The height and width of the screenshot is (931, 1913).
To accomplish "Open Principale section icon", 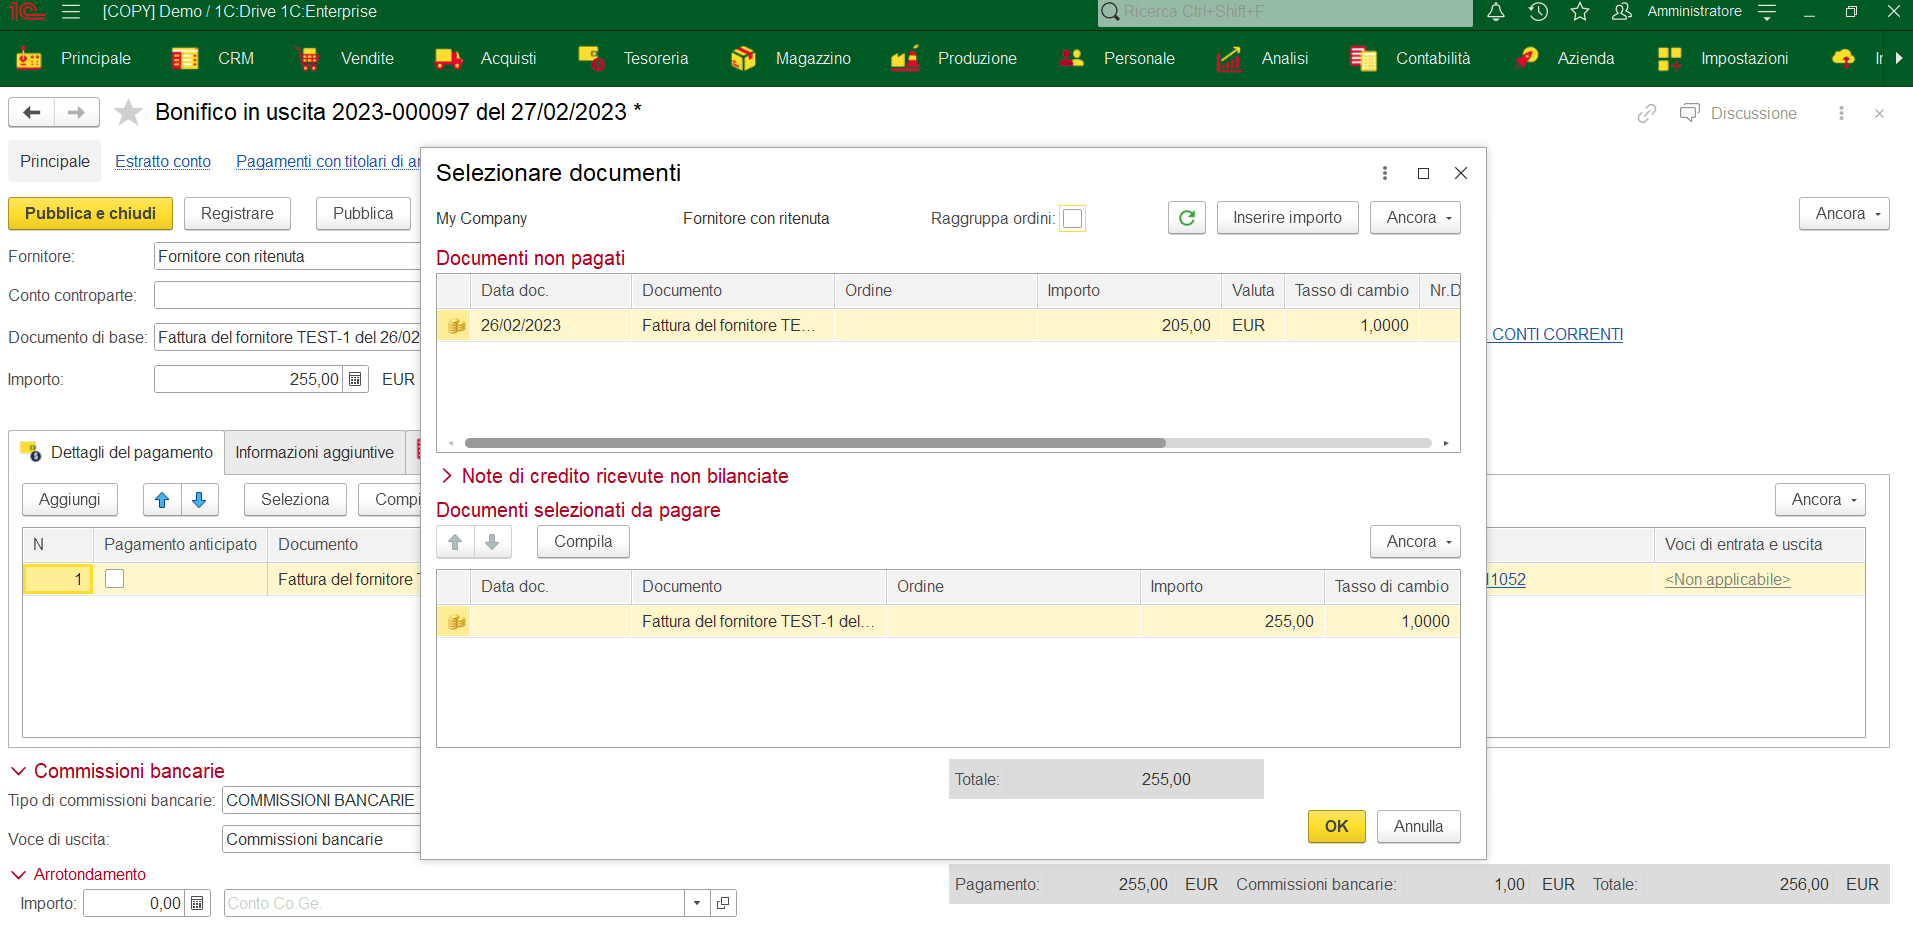I will click(x=29, y=58).
